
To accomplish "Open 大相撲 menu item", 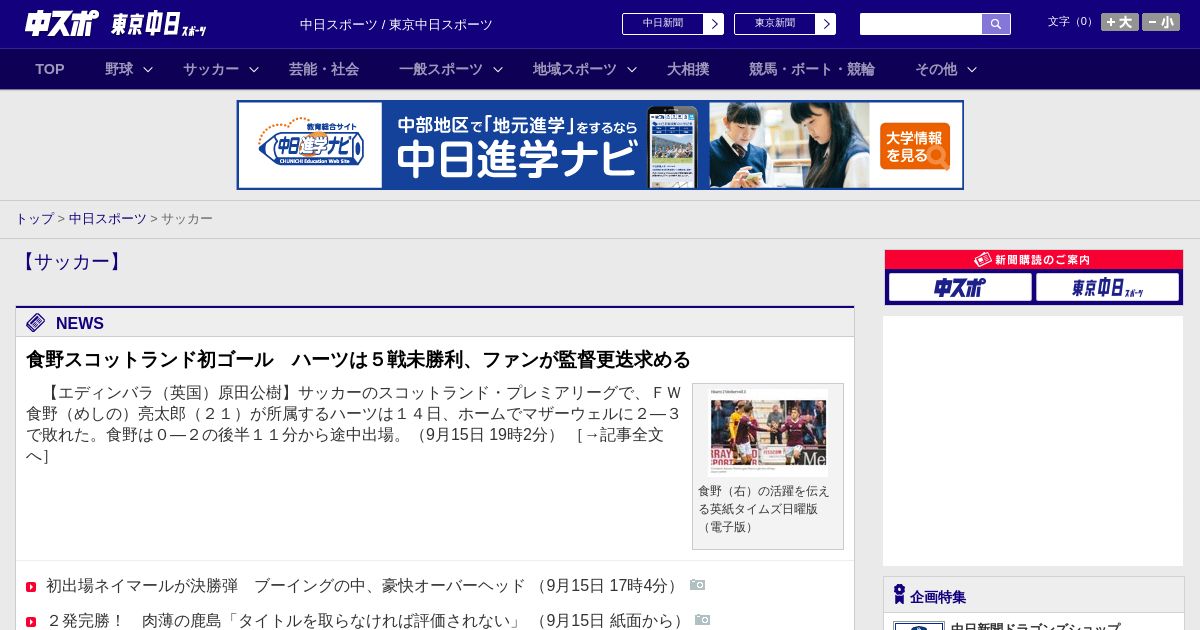I will [x=688, y=69].
